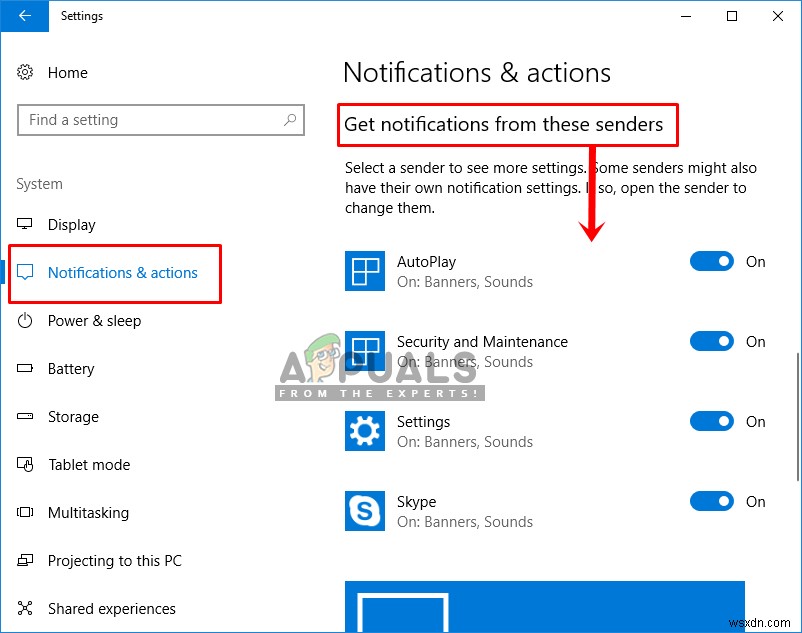The height and width of the screenshot is (633, 802).
Task: Click the Notifications & actions speech bubble icon
Action: click(x=25, y=272)
